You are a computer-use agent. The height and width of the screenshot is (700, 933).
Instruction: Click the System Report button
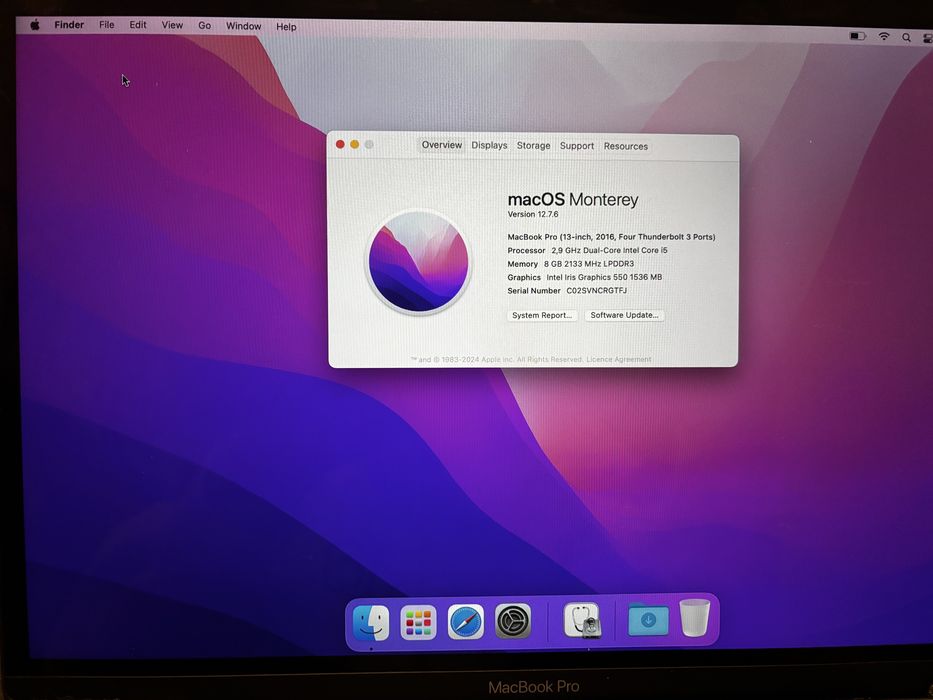tap(542, 315)
